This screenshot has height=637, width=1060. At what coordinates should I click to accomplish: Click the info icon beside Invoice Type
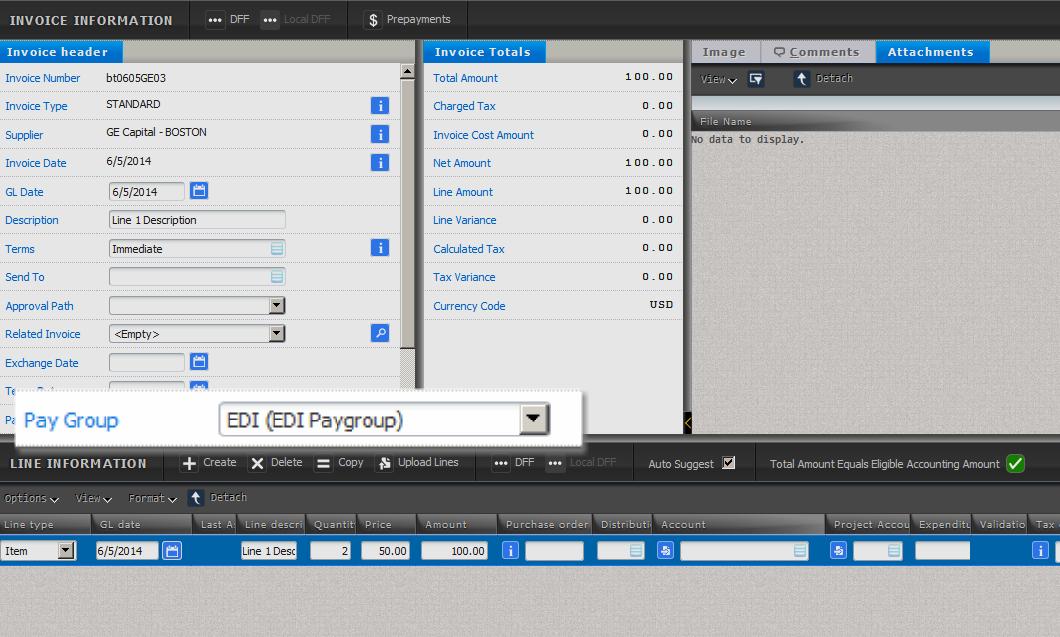(x=380, y=105)
